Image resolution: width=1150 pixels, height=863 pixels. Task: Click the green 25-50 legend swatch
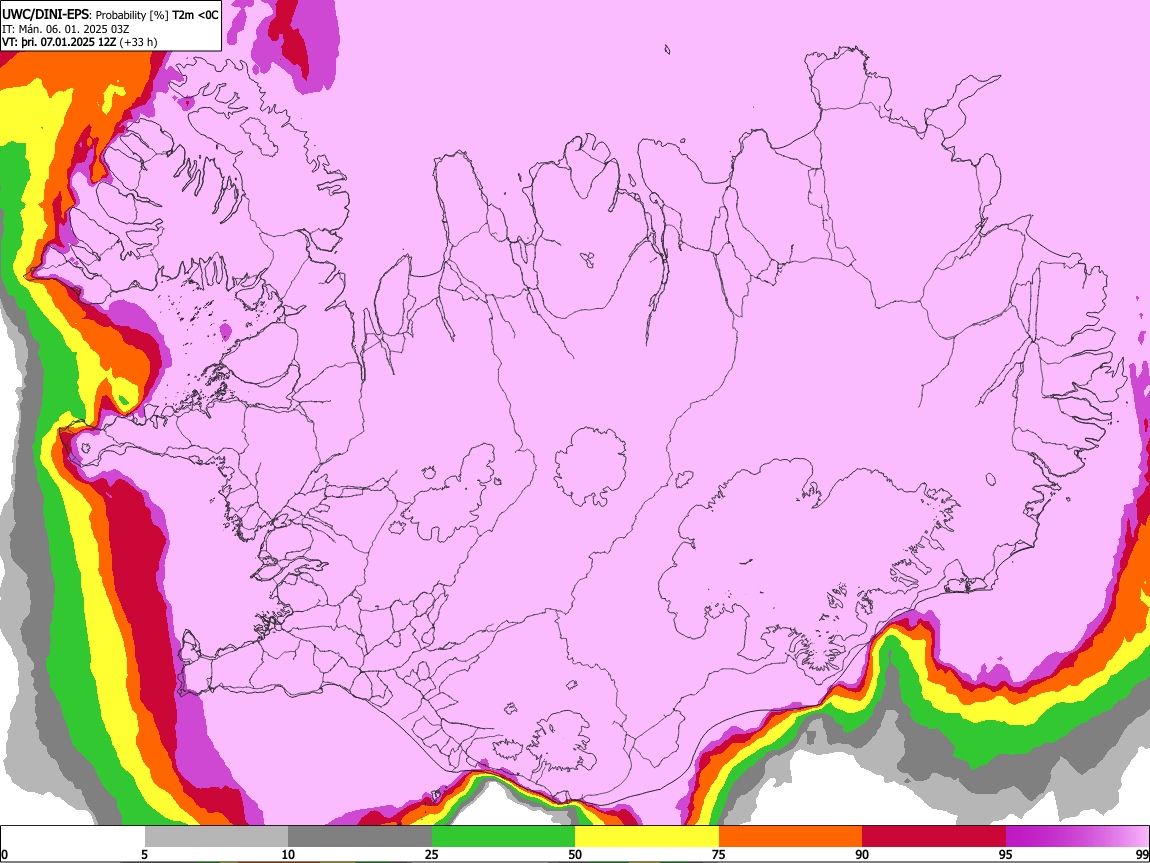503,836
